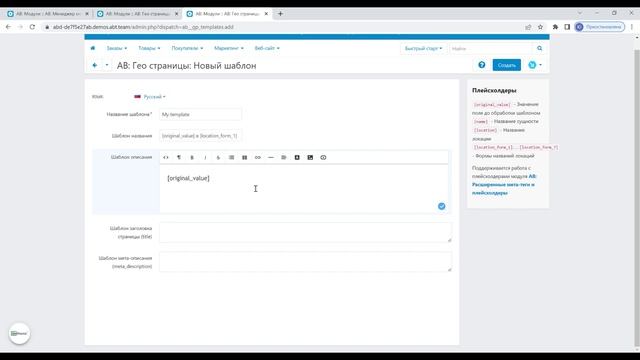Expand the Быстрый старт dropdown
Screen dimensions: 640x360
[423, 48]
